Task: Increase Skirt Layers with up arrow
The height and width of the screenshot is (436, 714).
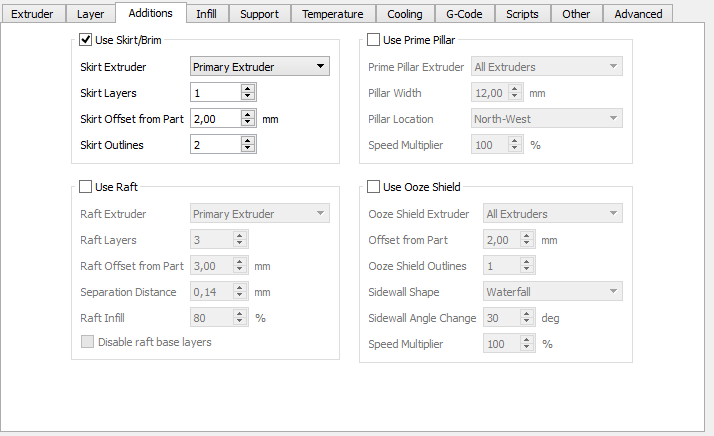Action: pos(248,89)
